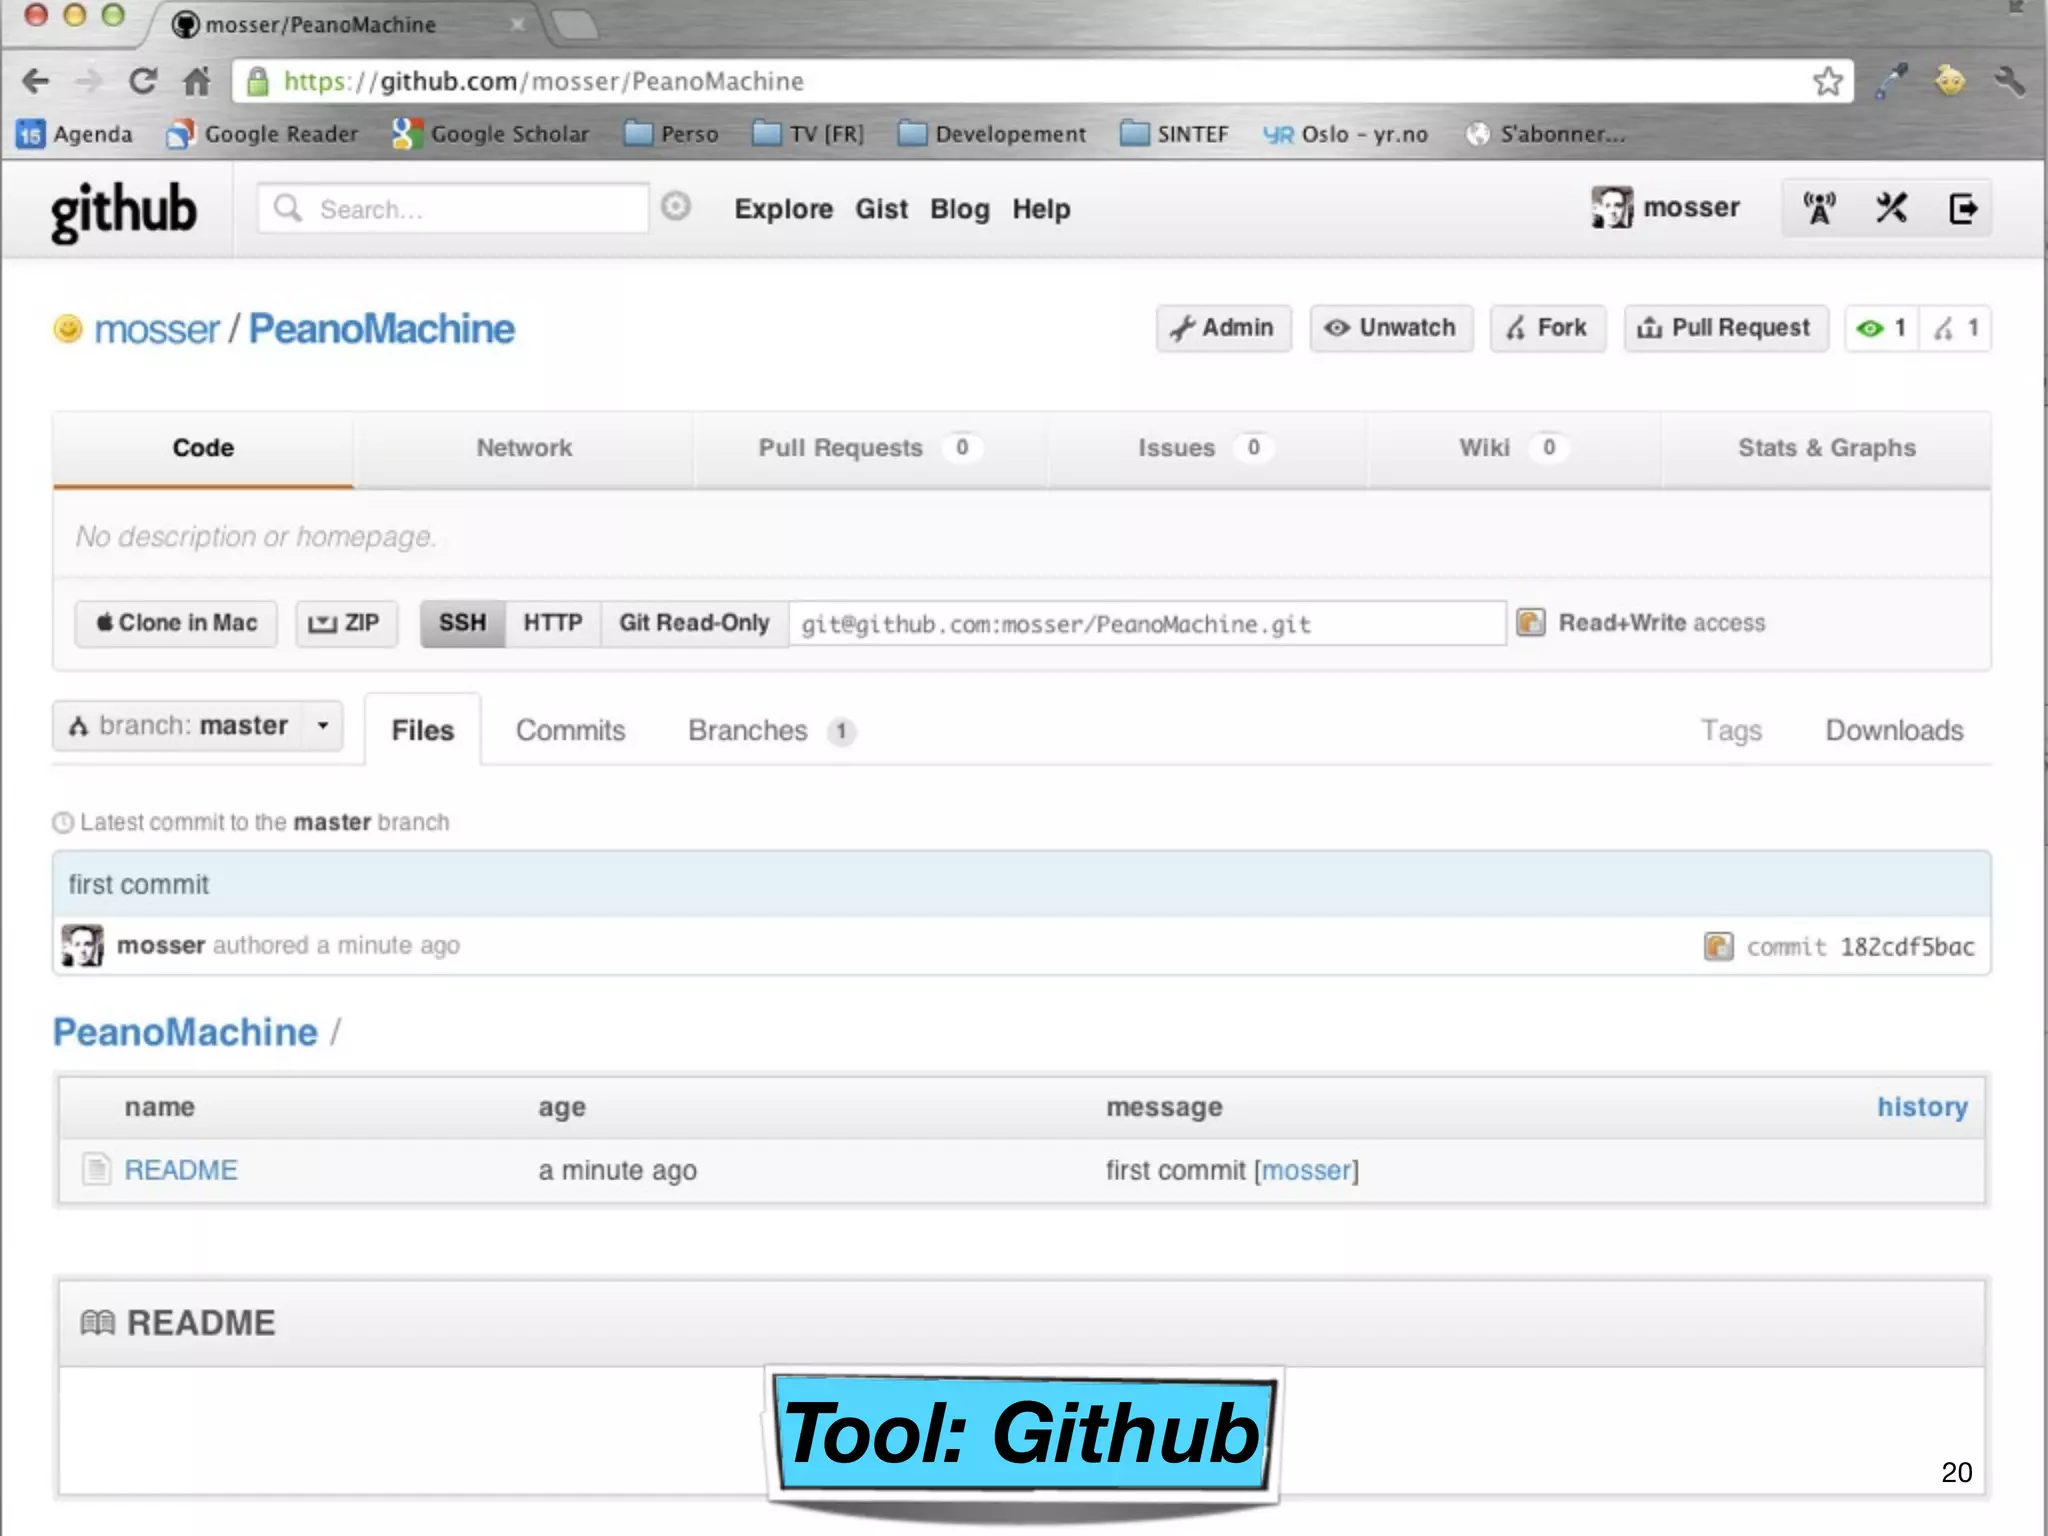
Task: Click the eyedropper extension icon
Action: point(1891,81)
